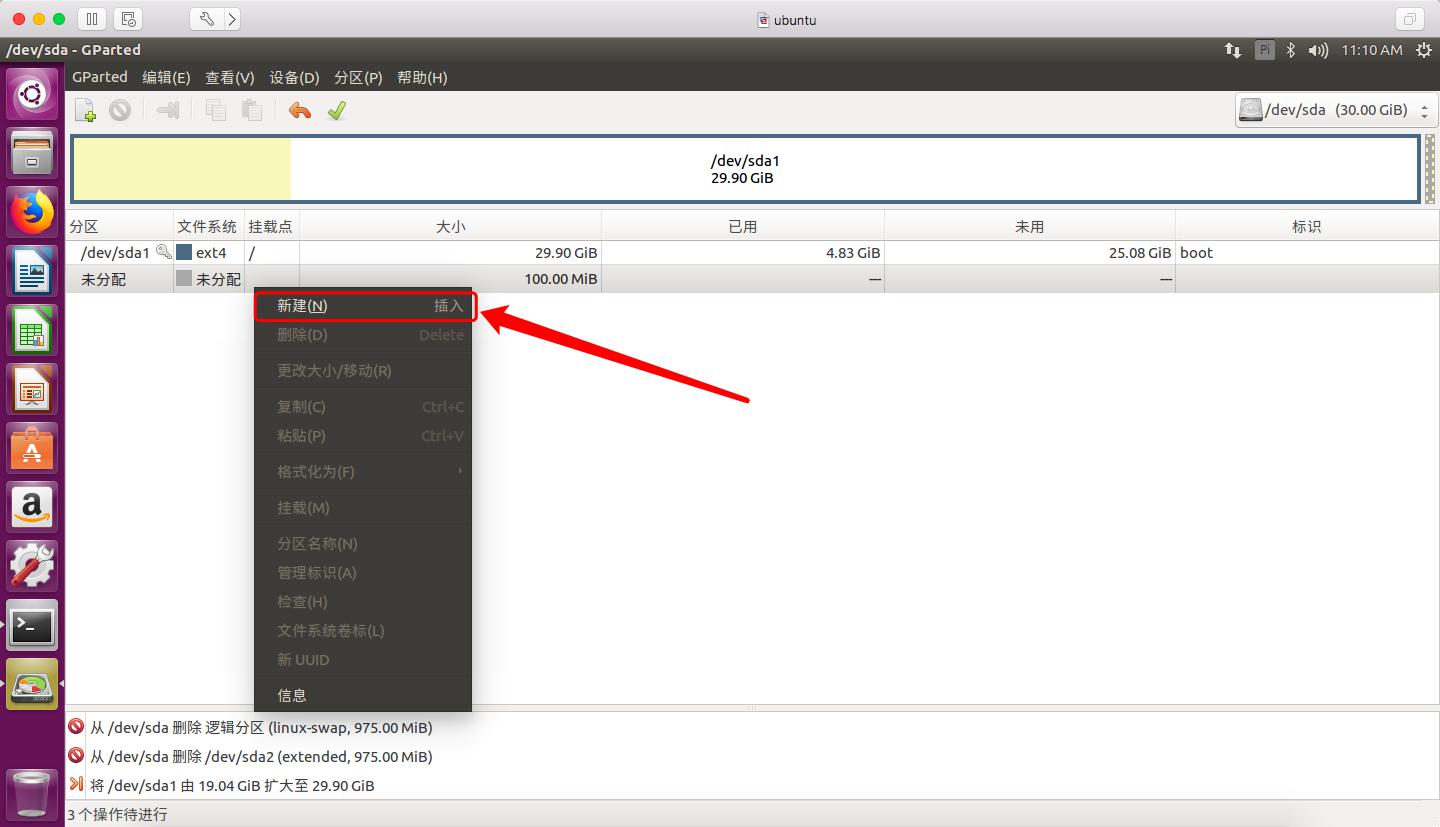
Task: Sort by the 已用 column header
Action: coord(743,226)
